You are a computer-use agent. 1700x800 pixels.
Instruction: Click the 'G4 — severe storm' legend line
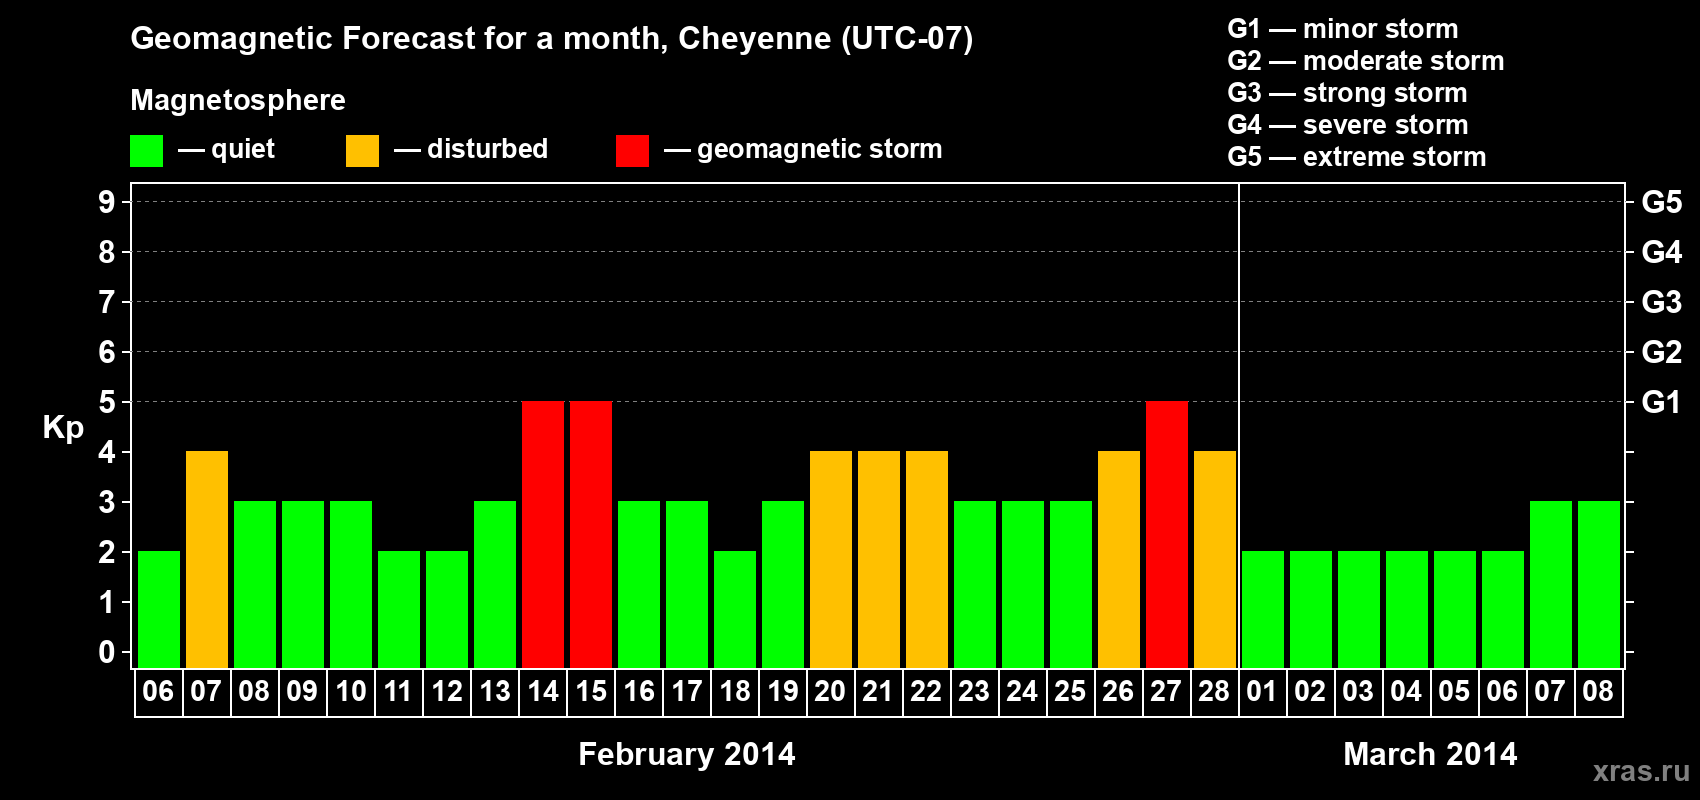[1348, 125]
